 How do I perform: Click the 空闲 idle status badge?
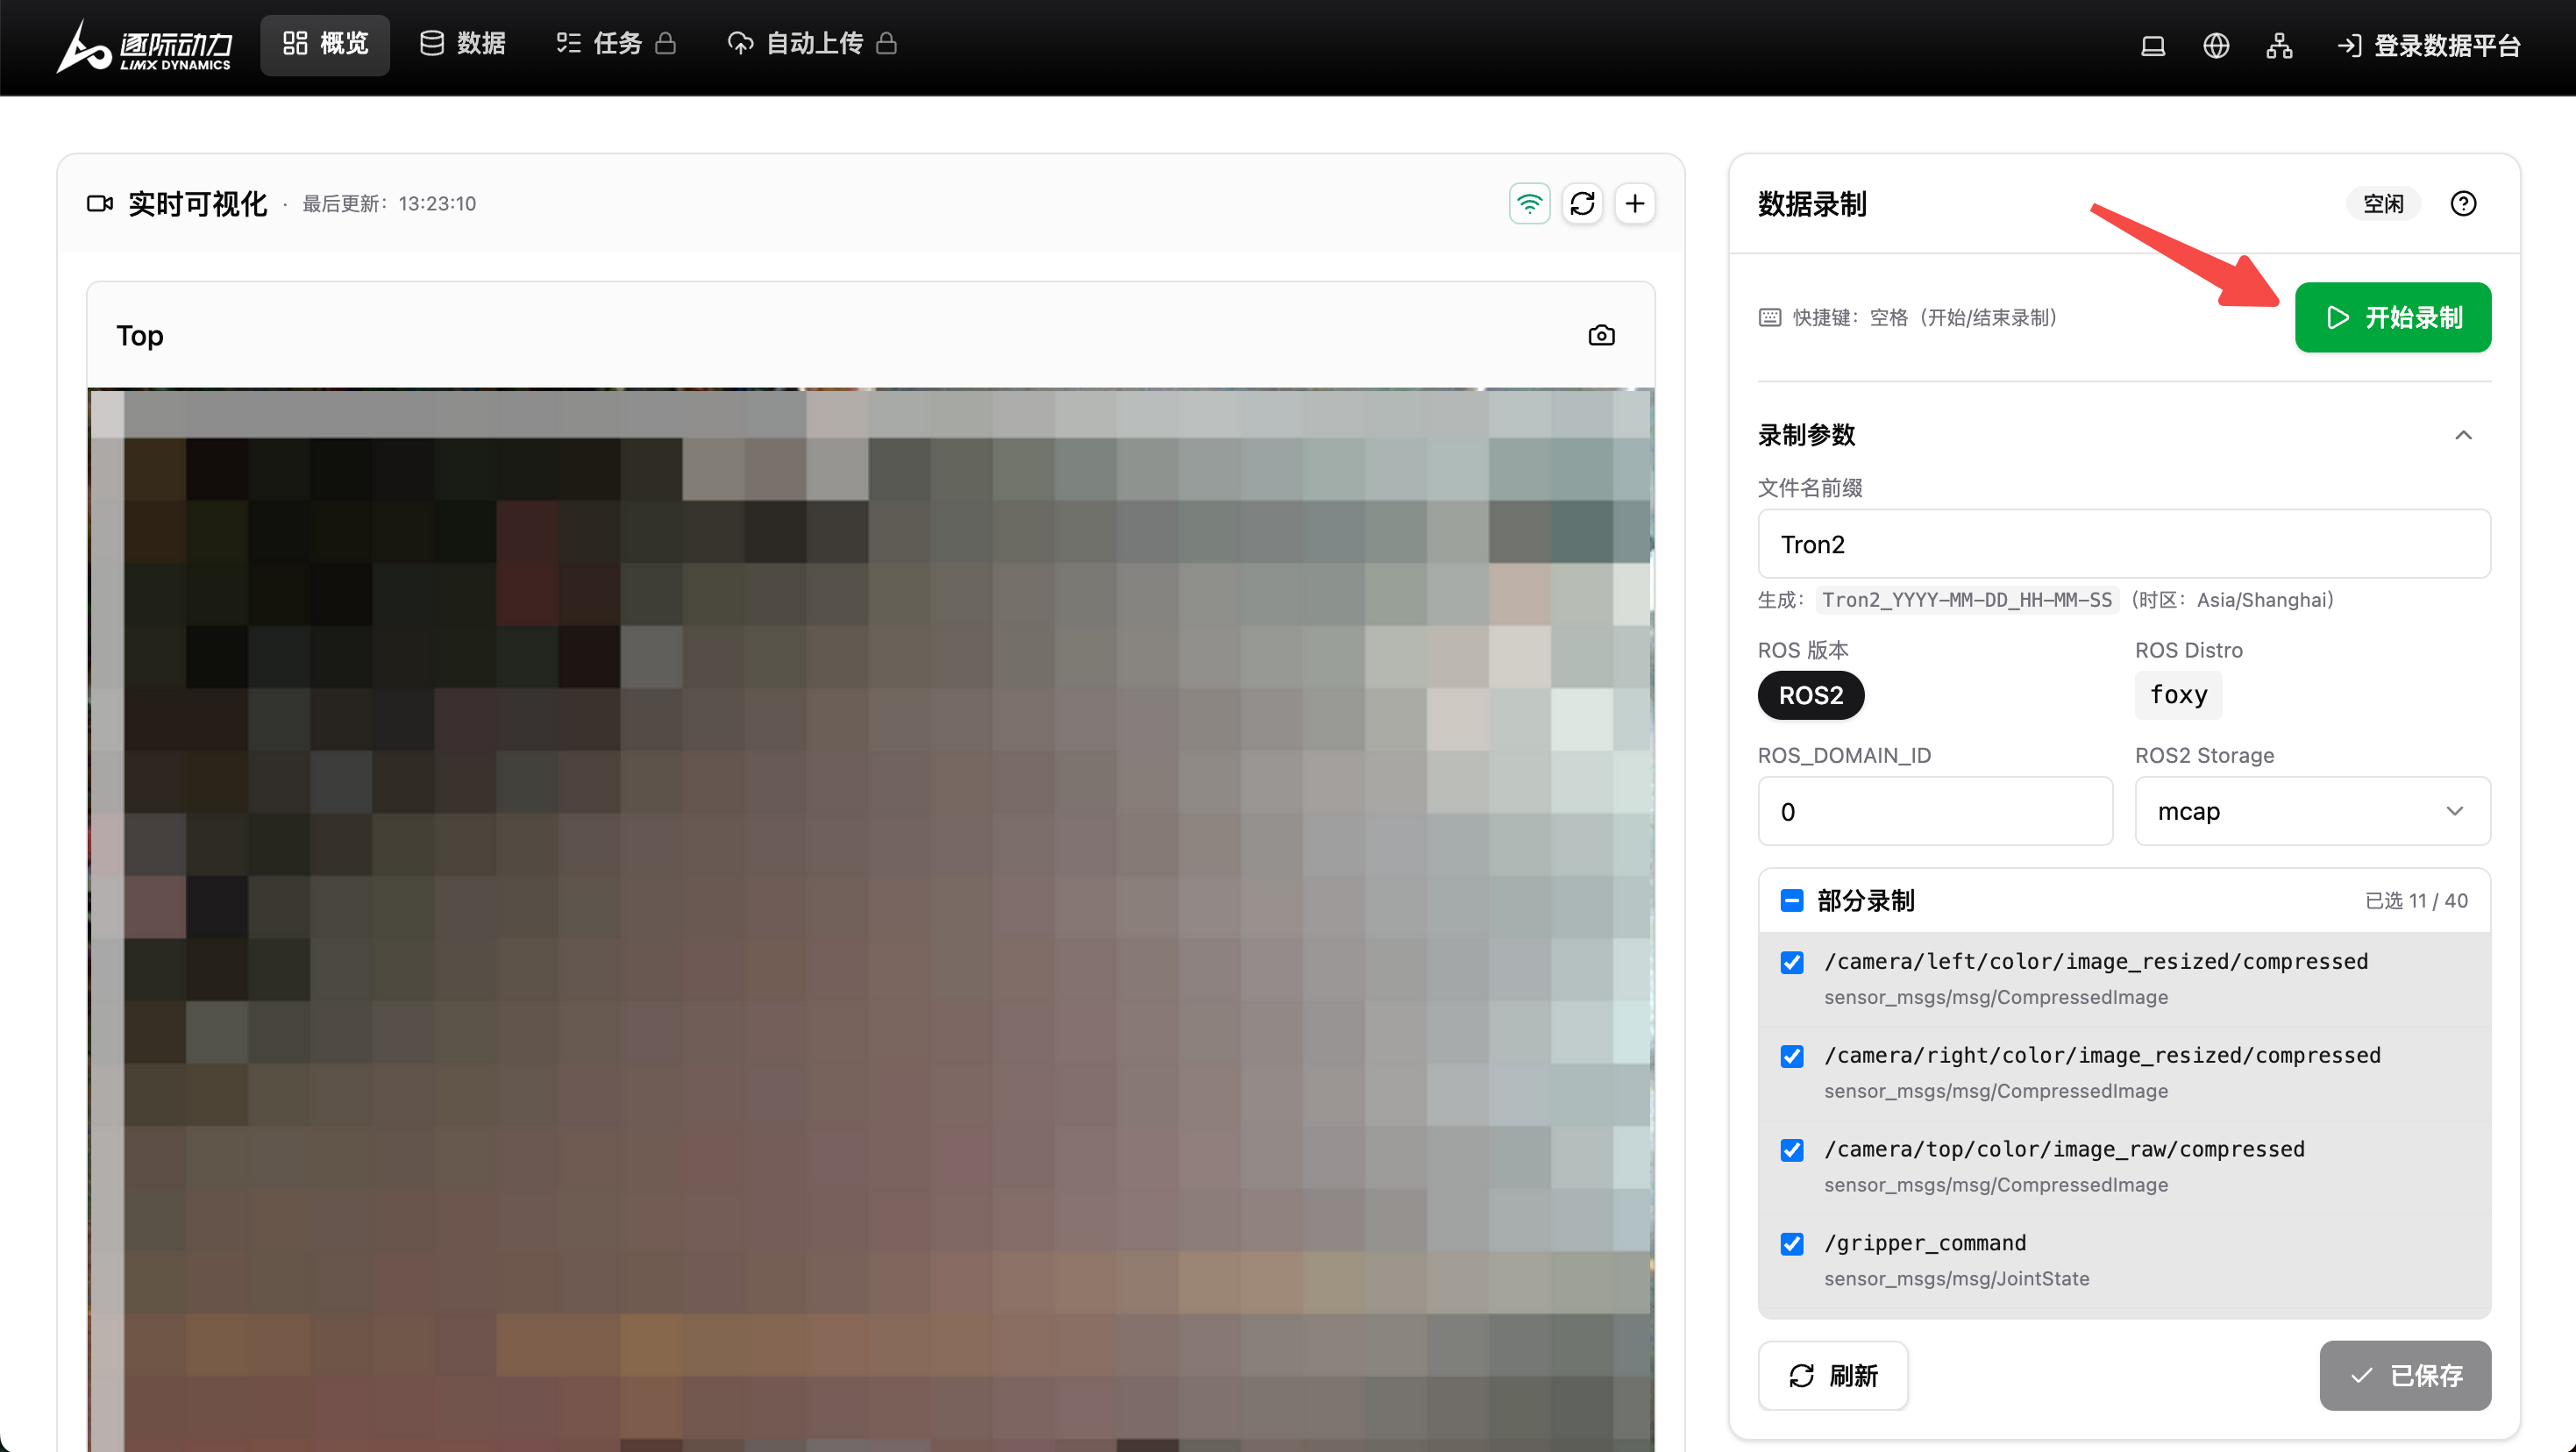pyautogui.click(x=2383, y=204)
